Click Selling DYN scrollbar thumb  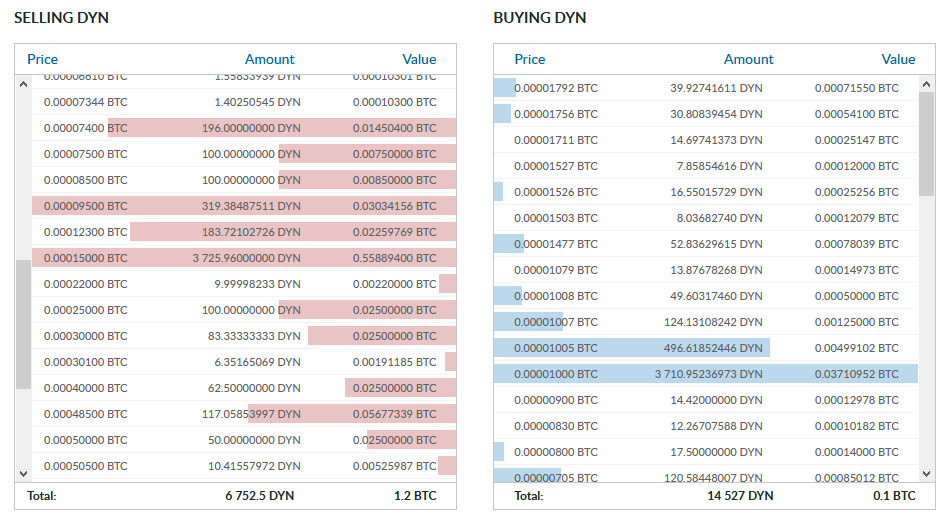[23, 325]
